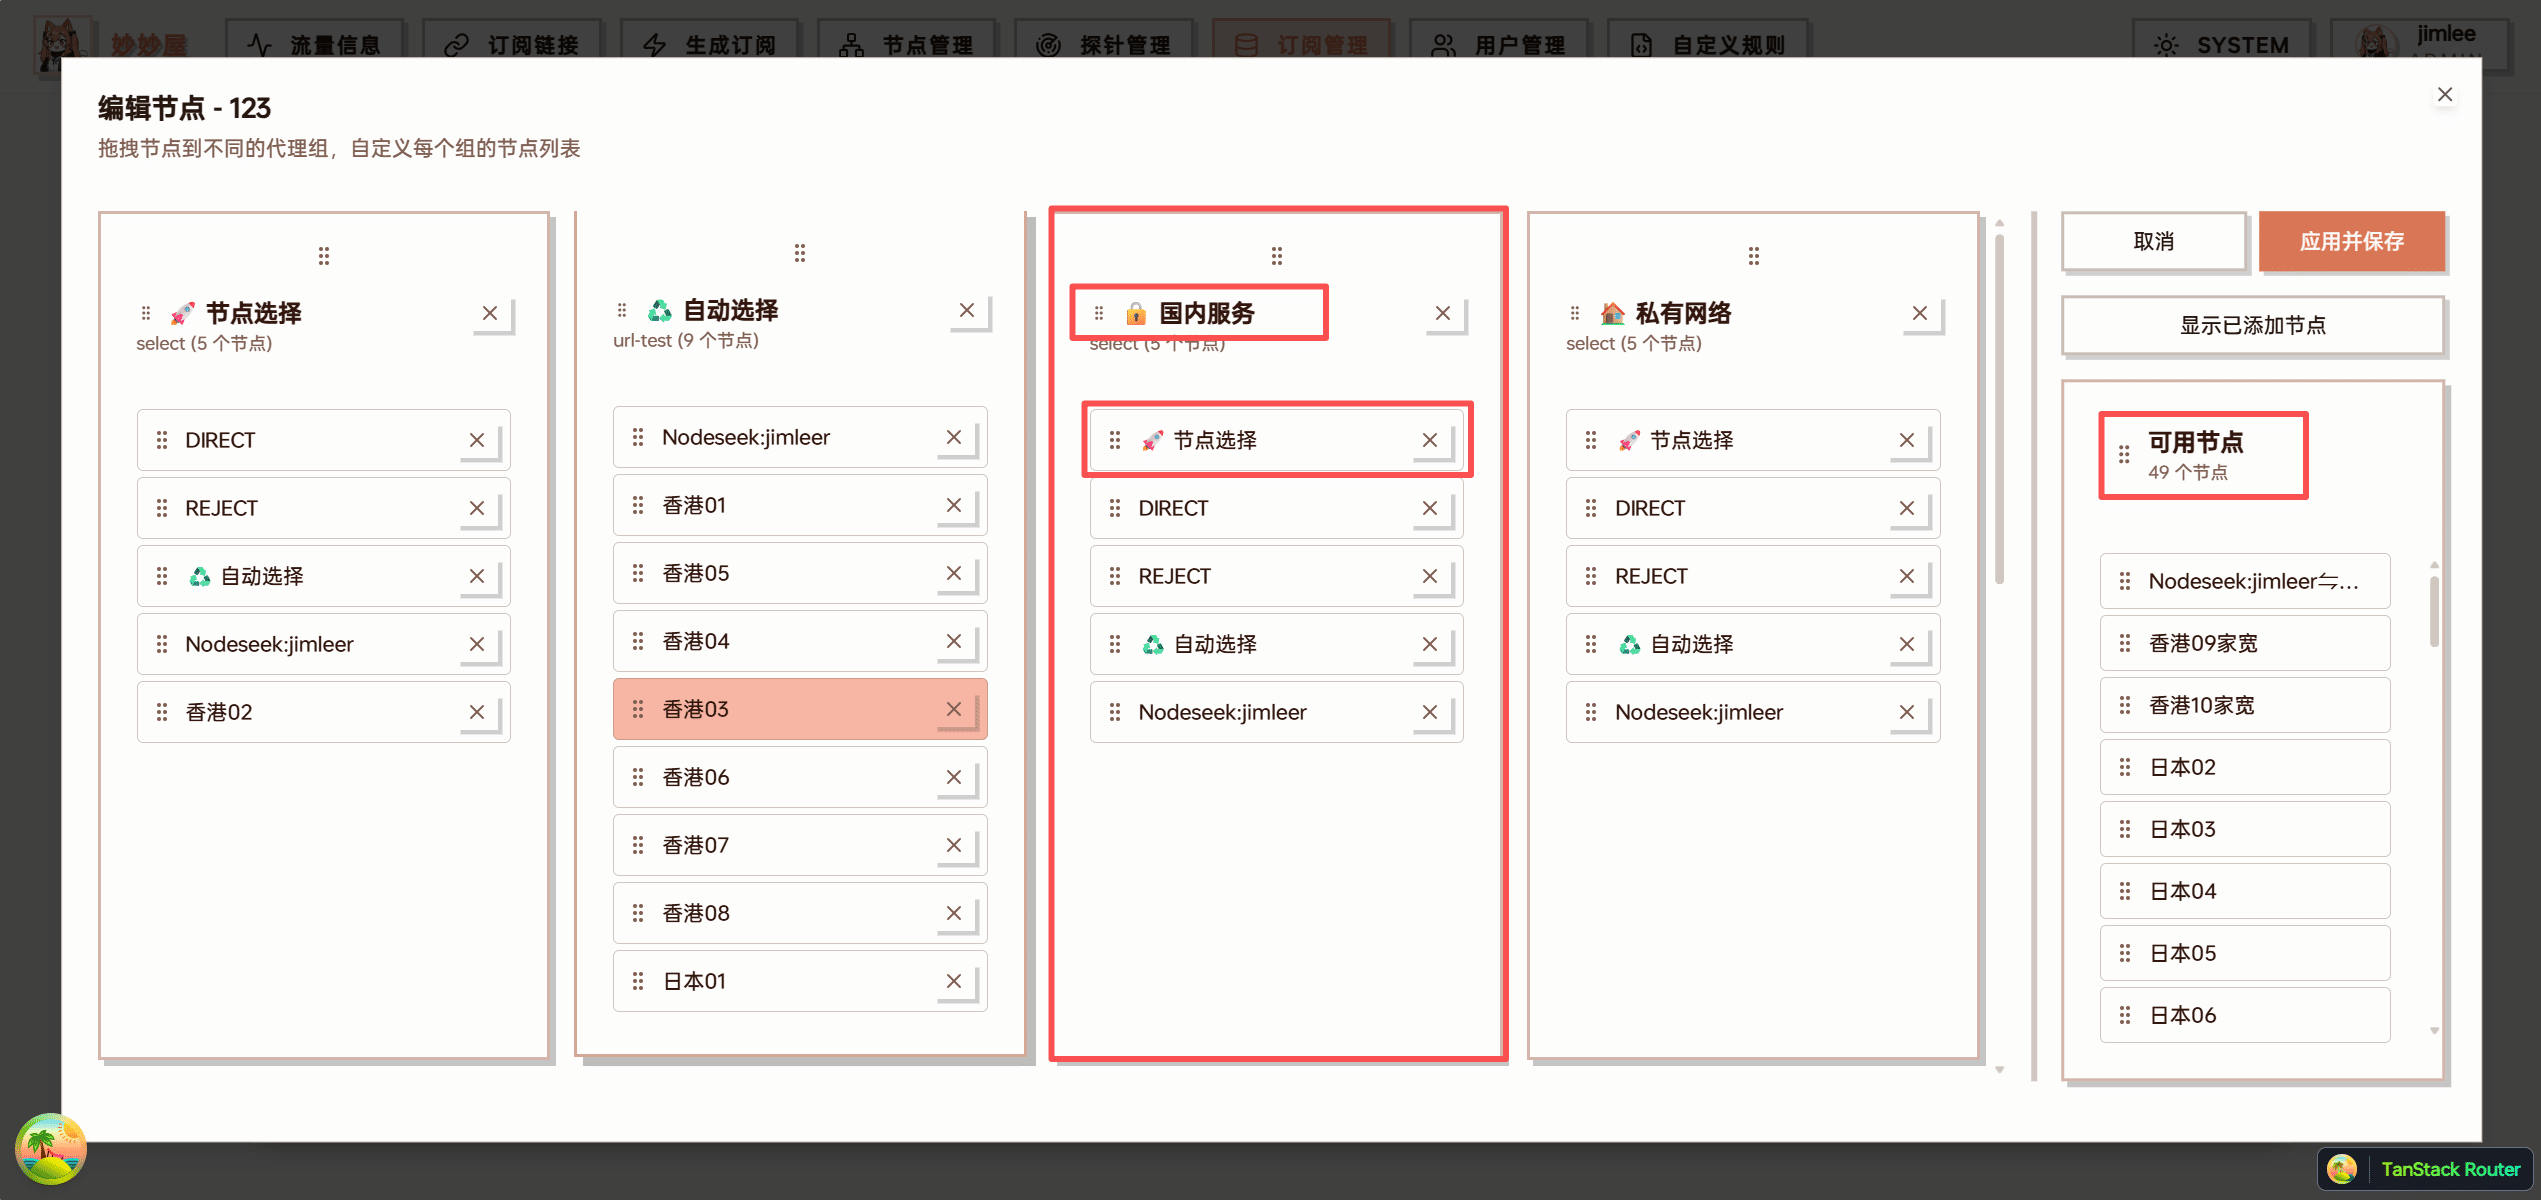The width and height of the screenshot is (2541, 1200).
Task: Click 显示已添加节点 to show added nodes
Action: (2252, 325)
